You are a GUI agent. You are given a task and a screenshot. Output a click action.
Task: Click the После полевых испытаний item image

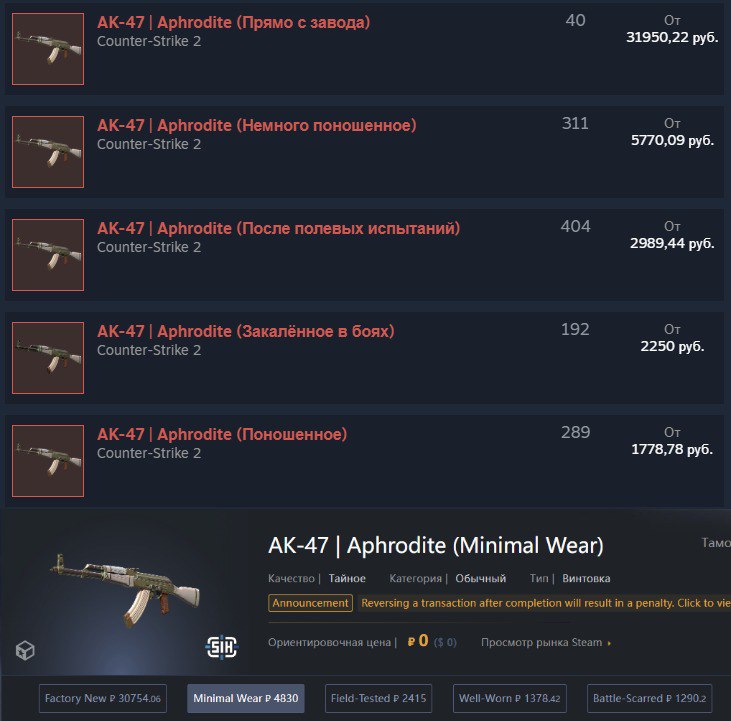point(48,255)
